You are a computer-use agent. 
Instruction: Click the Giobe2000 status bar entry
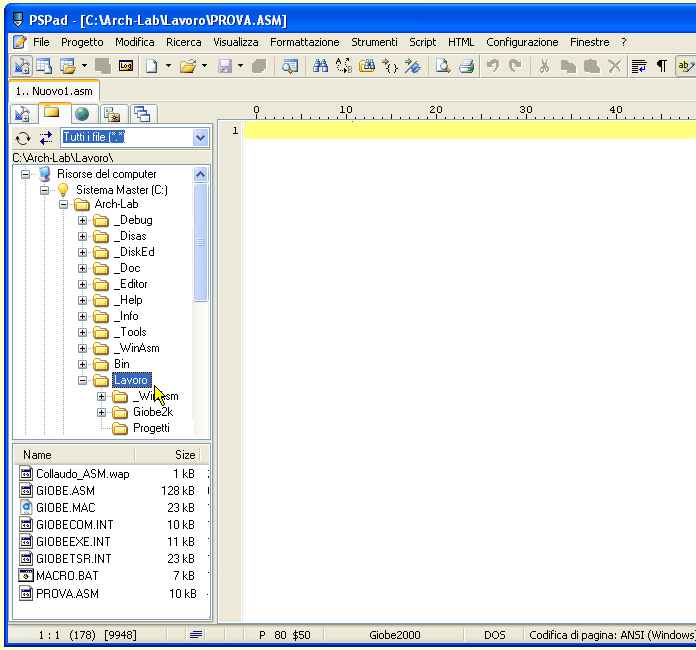(x=395, y=635)
